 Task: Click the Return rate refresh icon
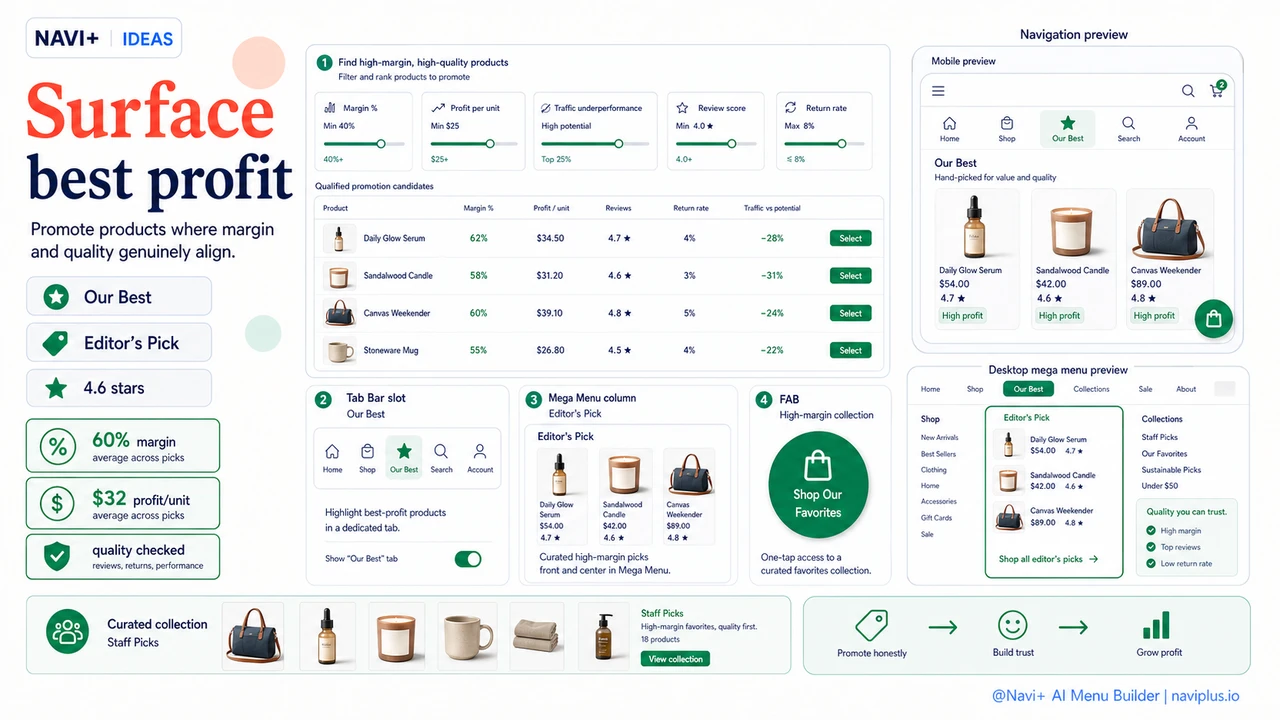click(790, 107)
